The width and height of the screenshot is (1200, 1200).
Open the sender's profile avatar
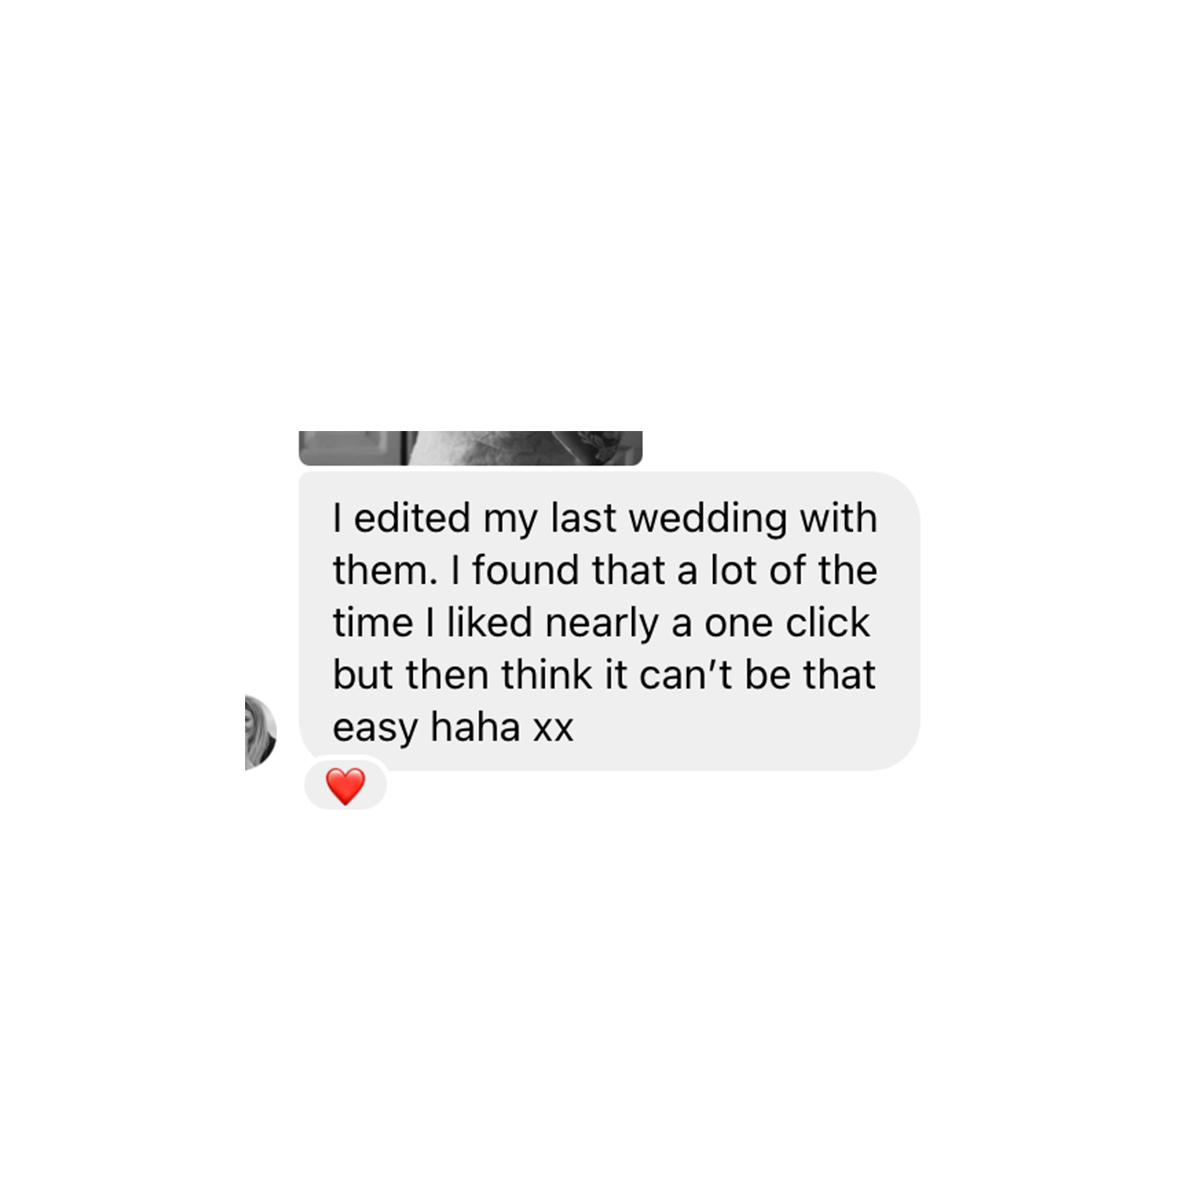(260, 733)
